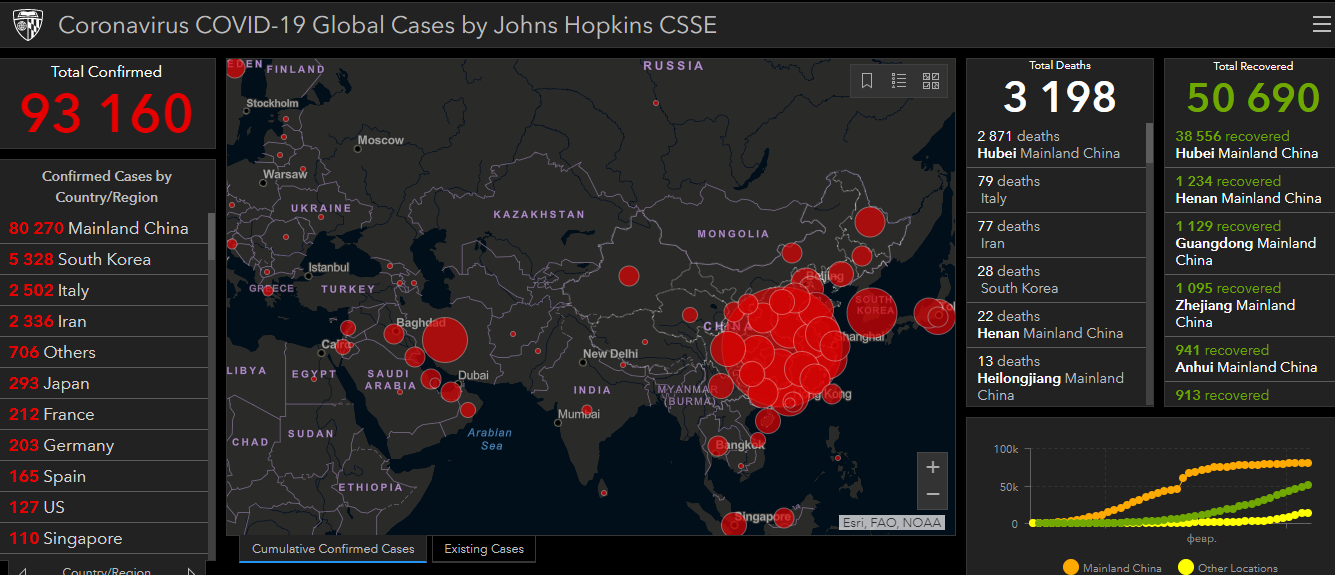Click the Total Recovered 50 690 figure

(x=1253, y=97)
